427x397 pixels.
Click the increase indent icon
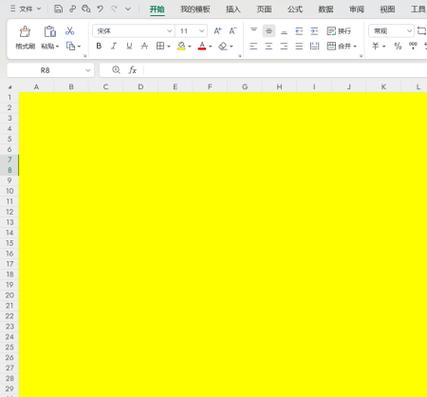pyautogui.click(x=314, y=31)
